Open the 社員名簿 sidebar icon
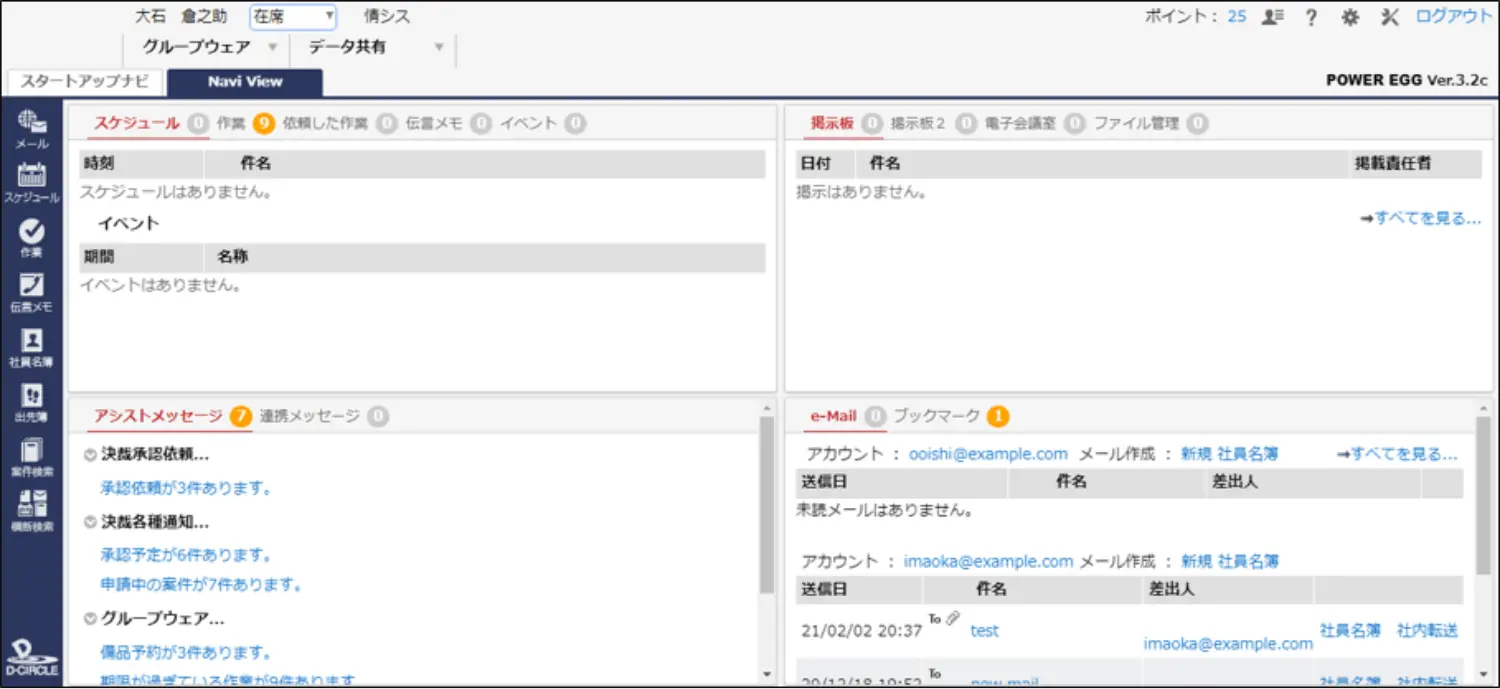This screenshot has height=689, width=1500. [x=32, y=343]
